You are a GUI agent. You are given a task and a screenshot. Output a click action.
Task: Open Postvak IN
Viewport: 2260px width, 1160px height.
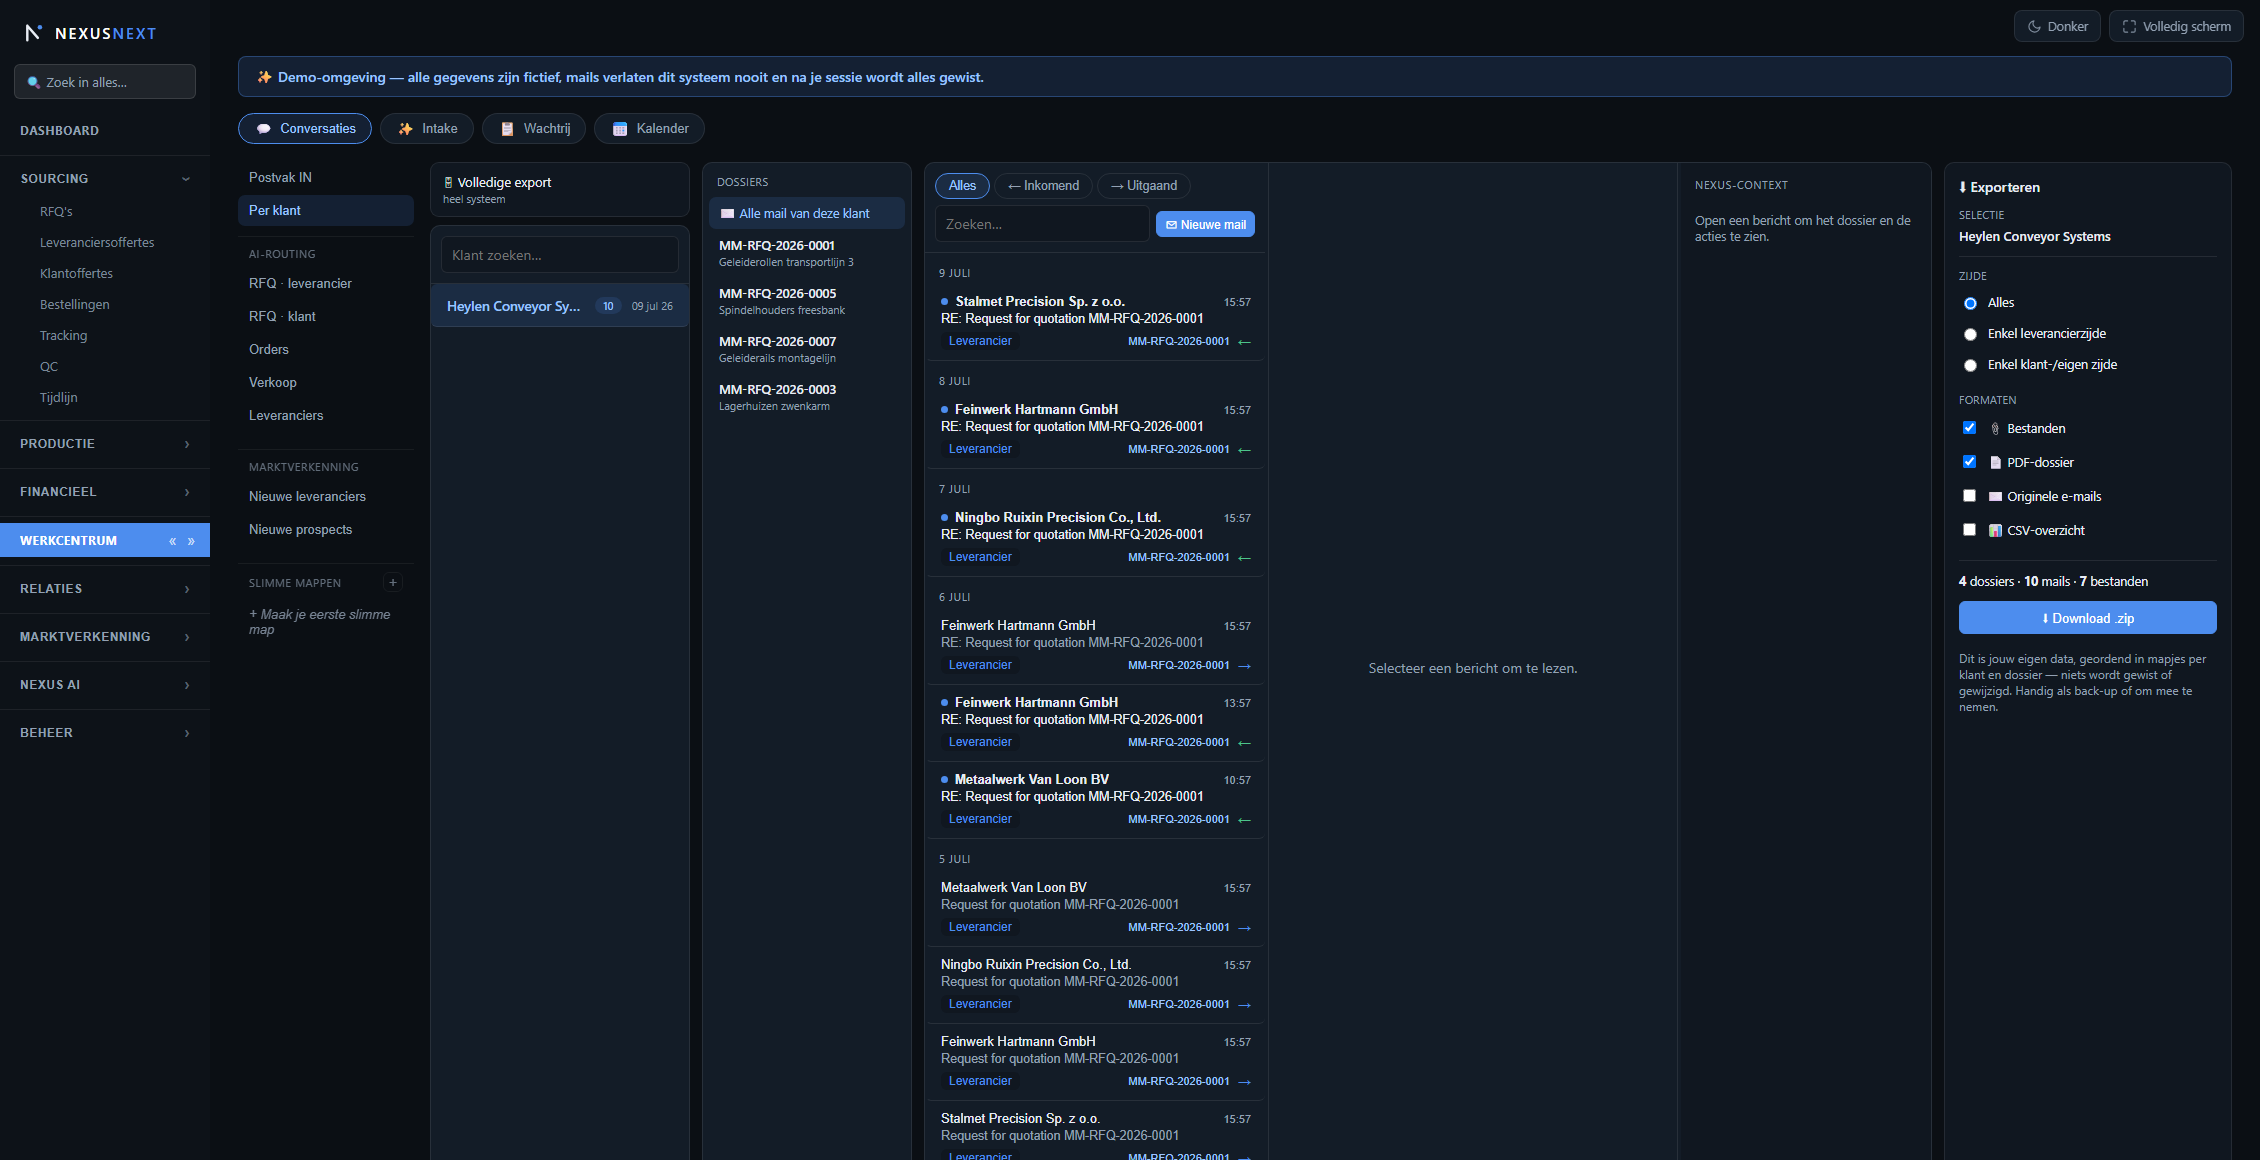325,177
